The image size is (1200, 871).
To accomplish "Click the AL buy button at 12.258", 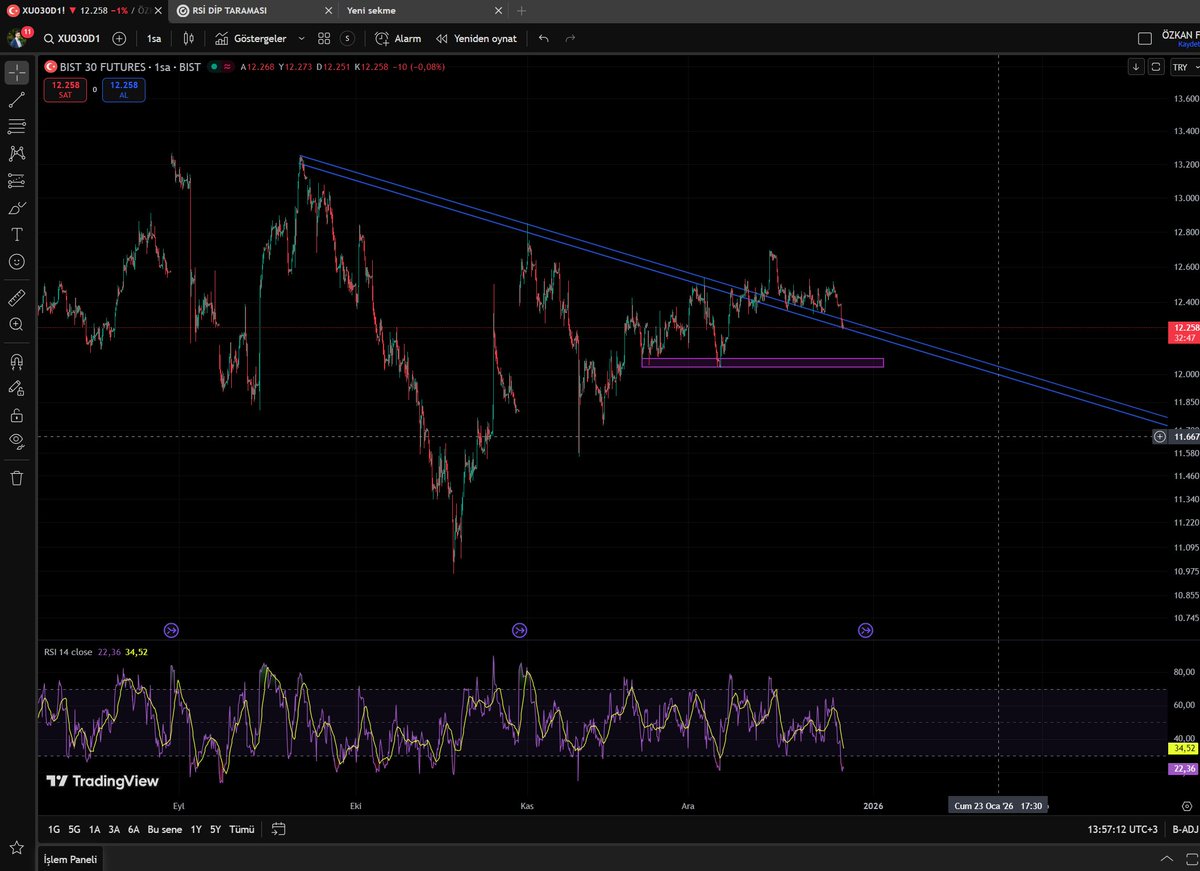I will [x=124, y=90].
